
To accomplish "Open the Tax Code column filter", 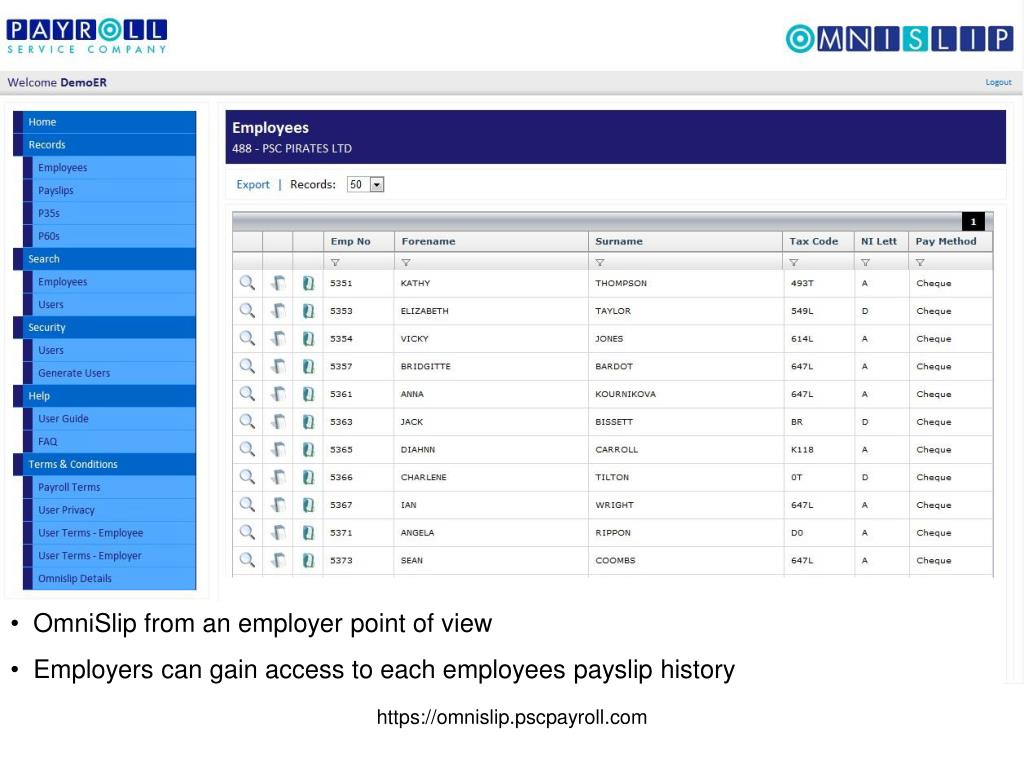I will [793, 263].
